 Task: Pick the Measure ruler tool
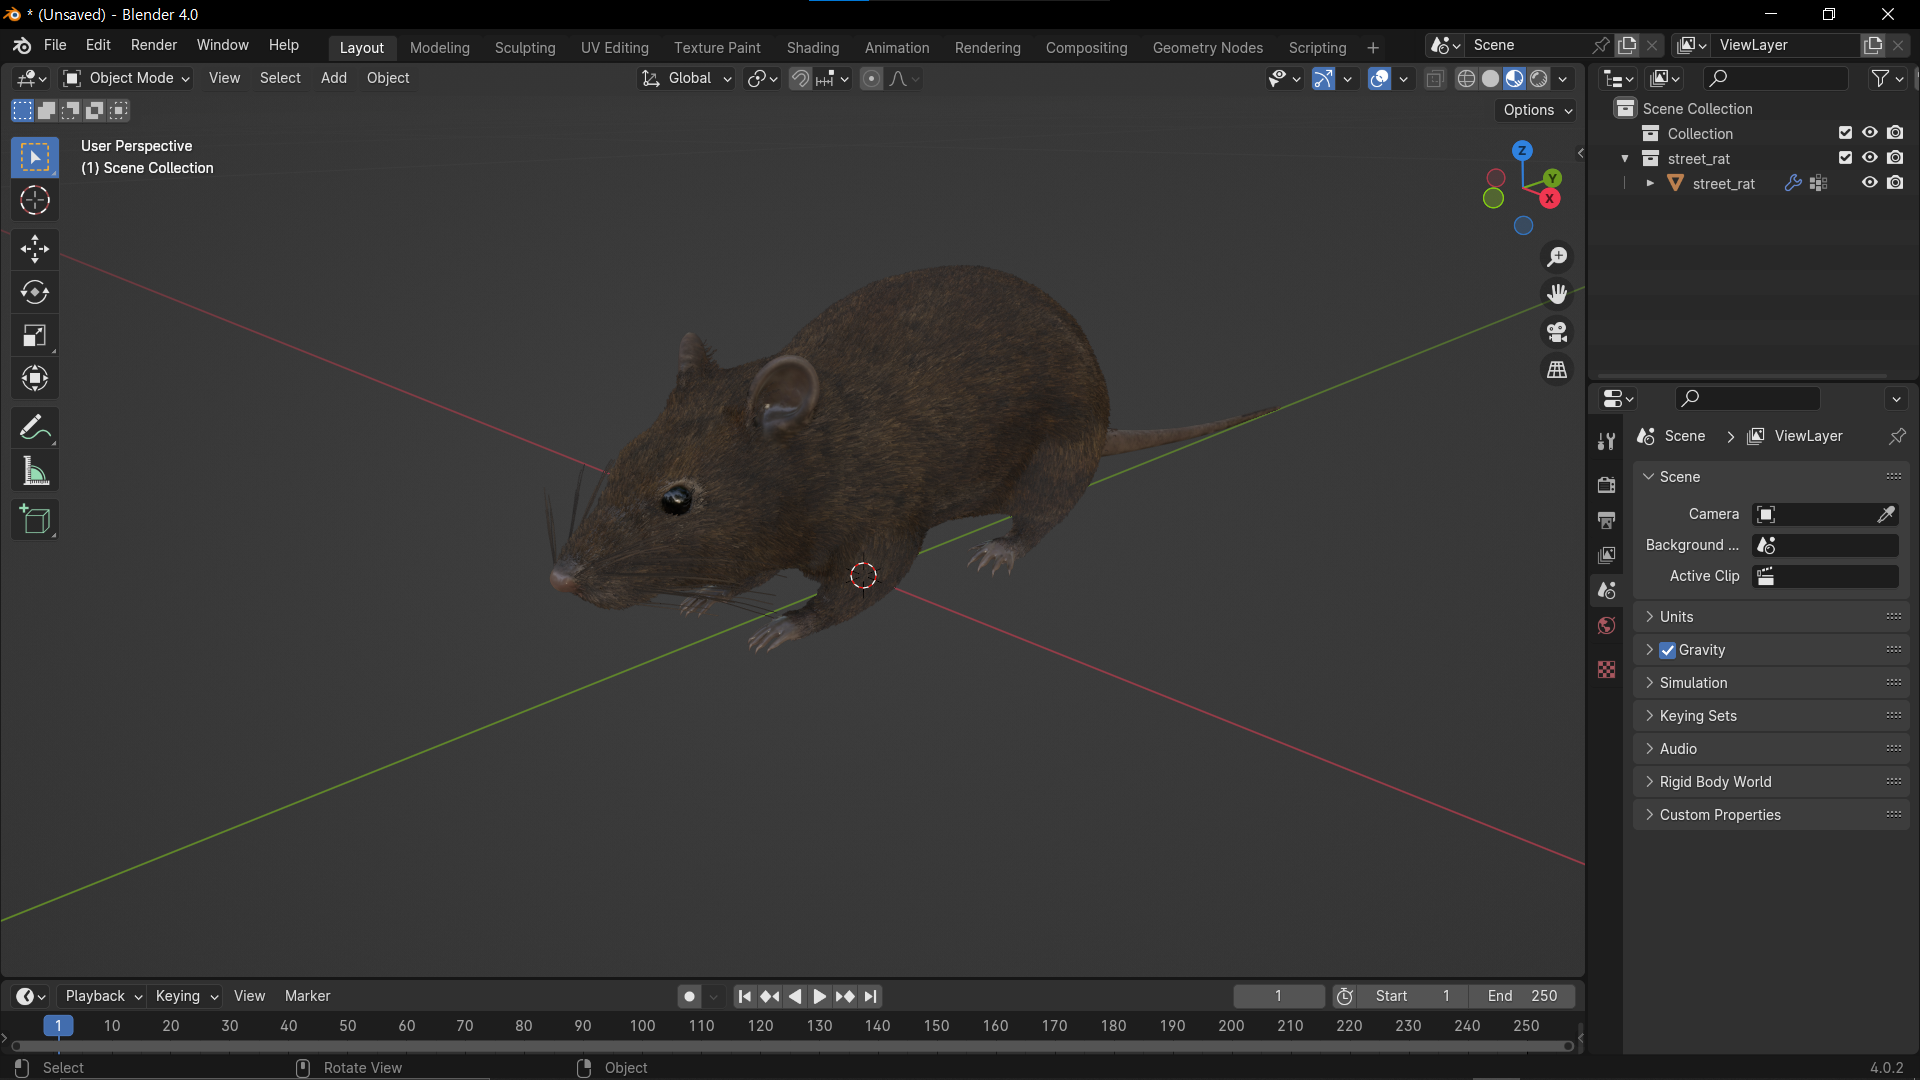35,472
